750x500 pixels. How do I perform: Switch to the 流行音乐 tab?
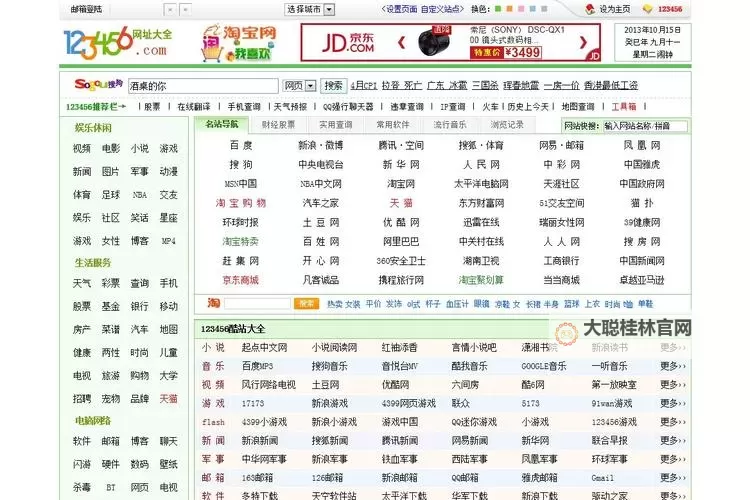[x=450, y=125]
